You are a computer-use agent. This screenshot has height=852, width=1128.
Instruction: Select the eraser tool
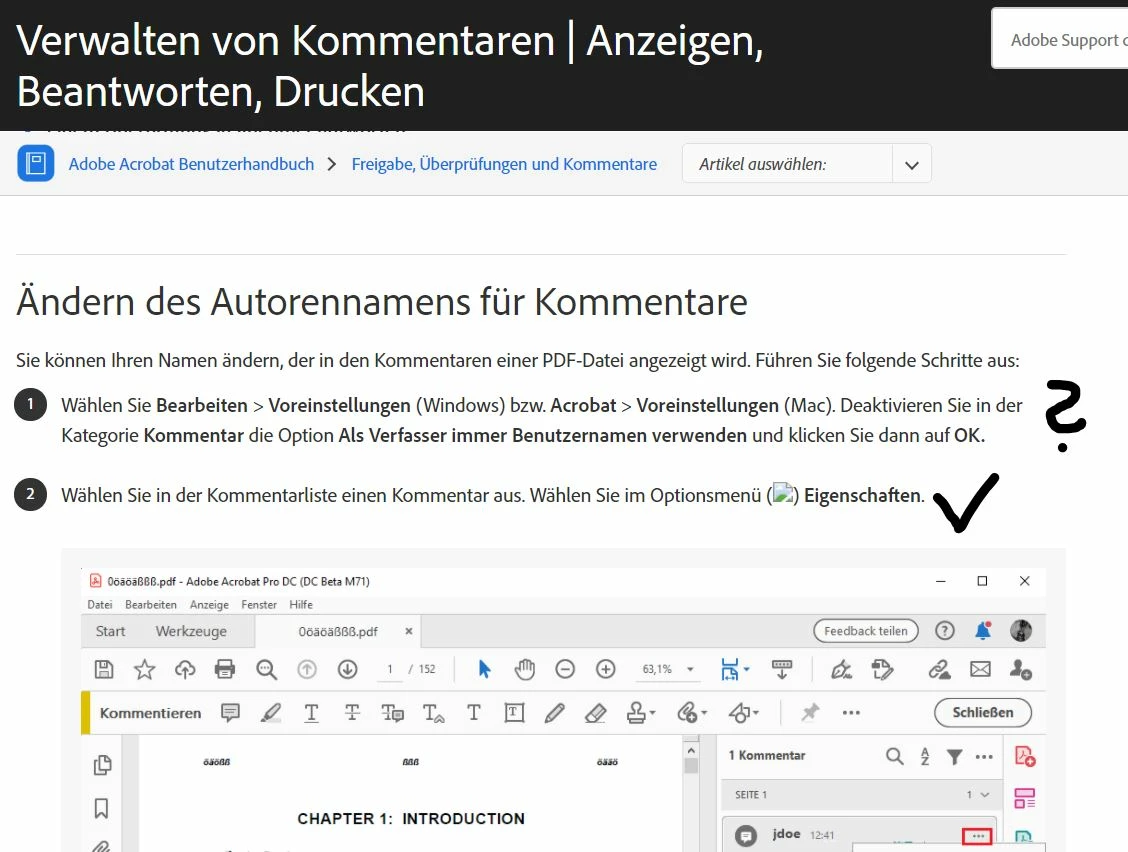pyautogui.click(x=595, y=712)
